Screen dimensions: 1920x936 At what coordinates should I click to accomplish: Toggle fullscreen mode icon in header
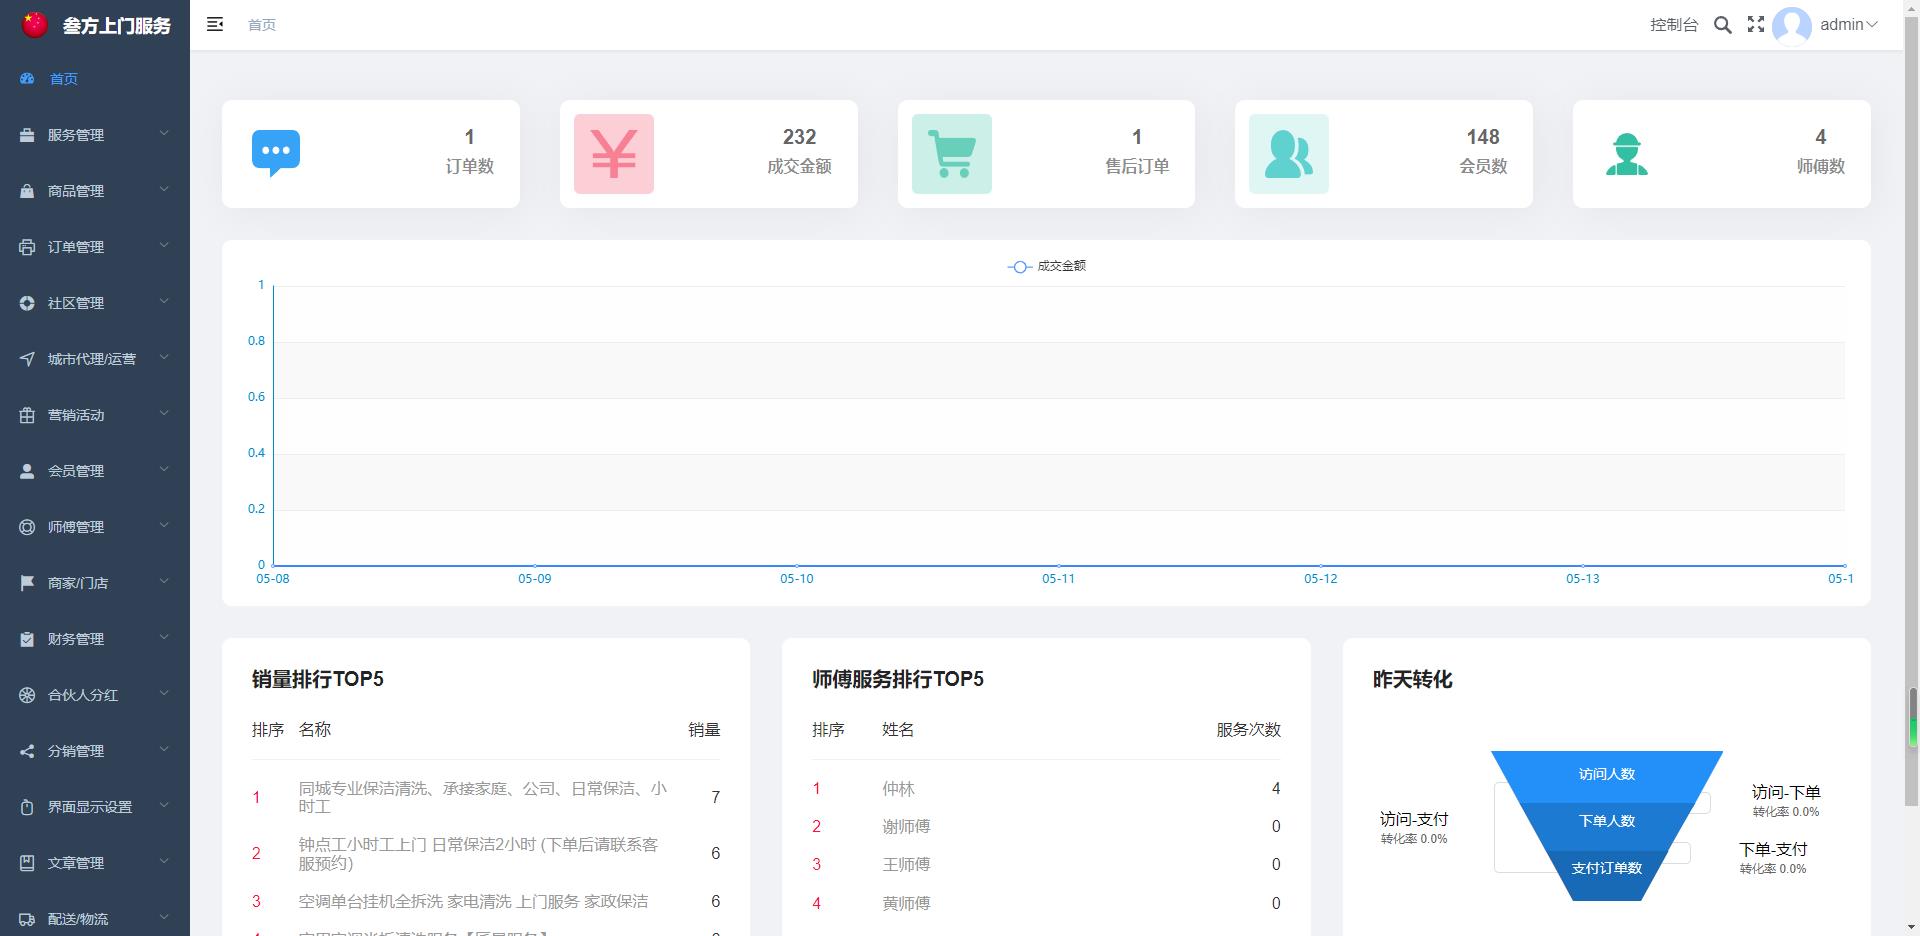1756,24
